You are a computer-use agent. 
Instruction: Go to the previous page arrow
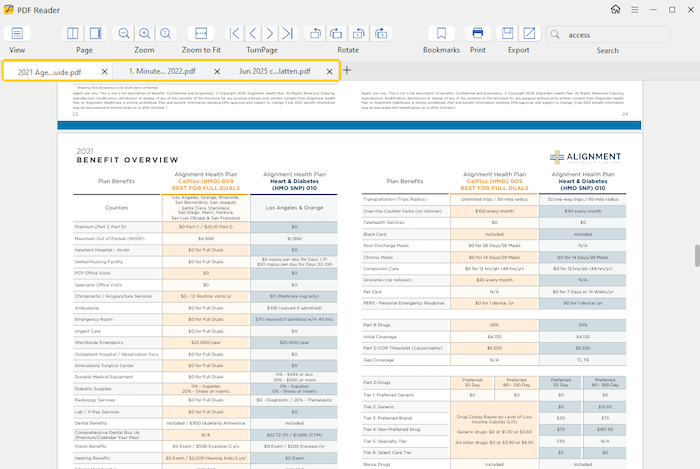coord(253,33)
